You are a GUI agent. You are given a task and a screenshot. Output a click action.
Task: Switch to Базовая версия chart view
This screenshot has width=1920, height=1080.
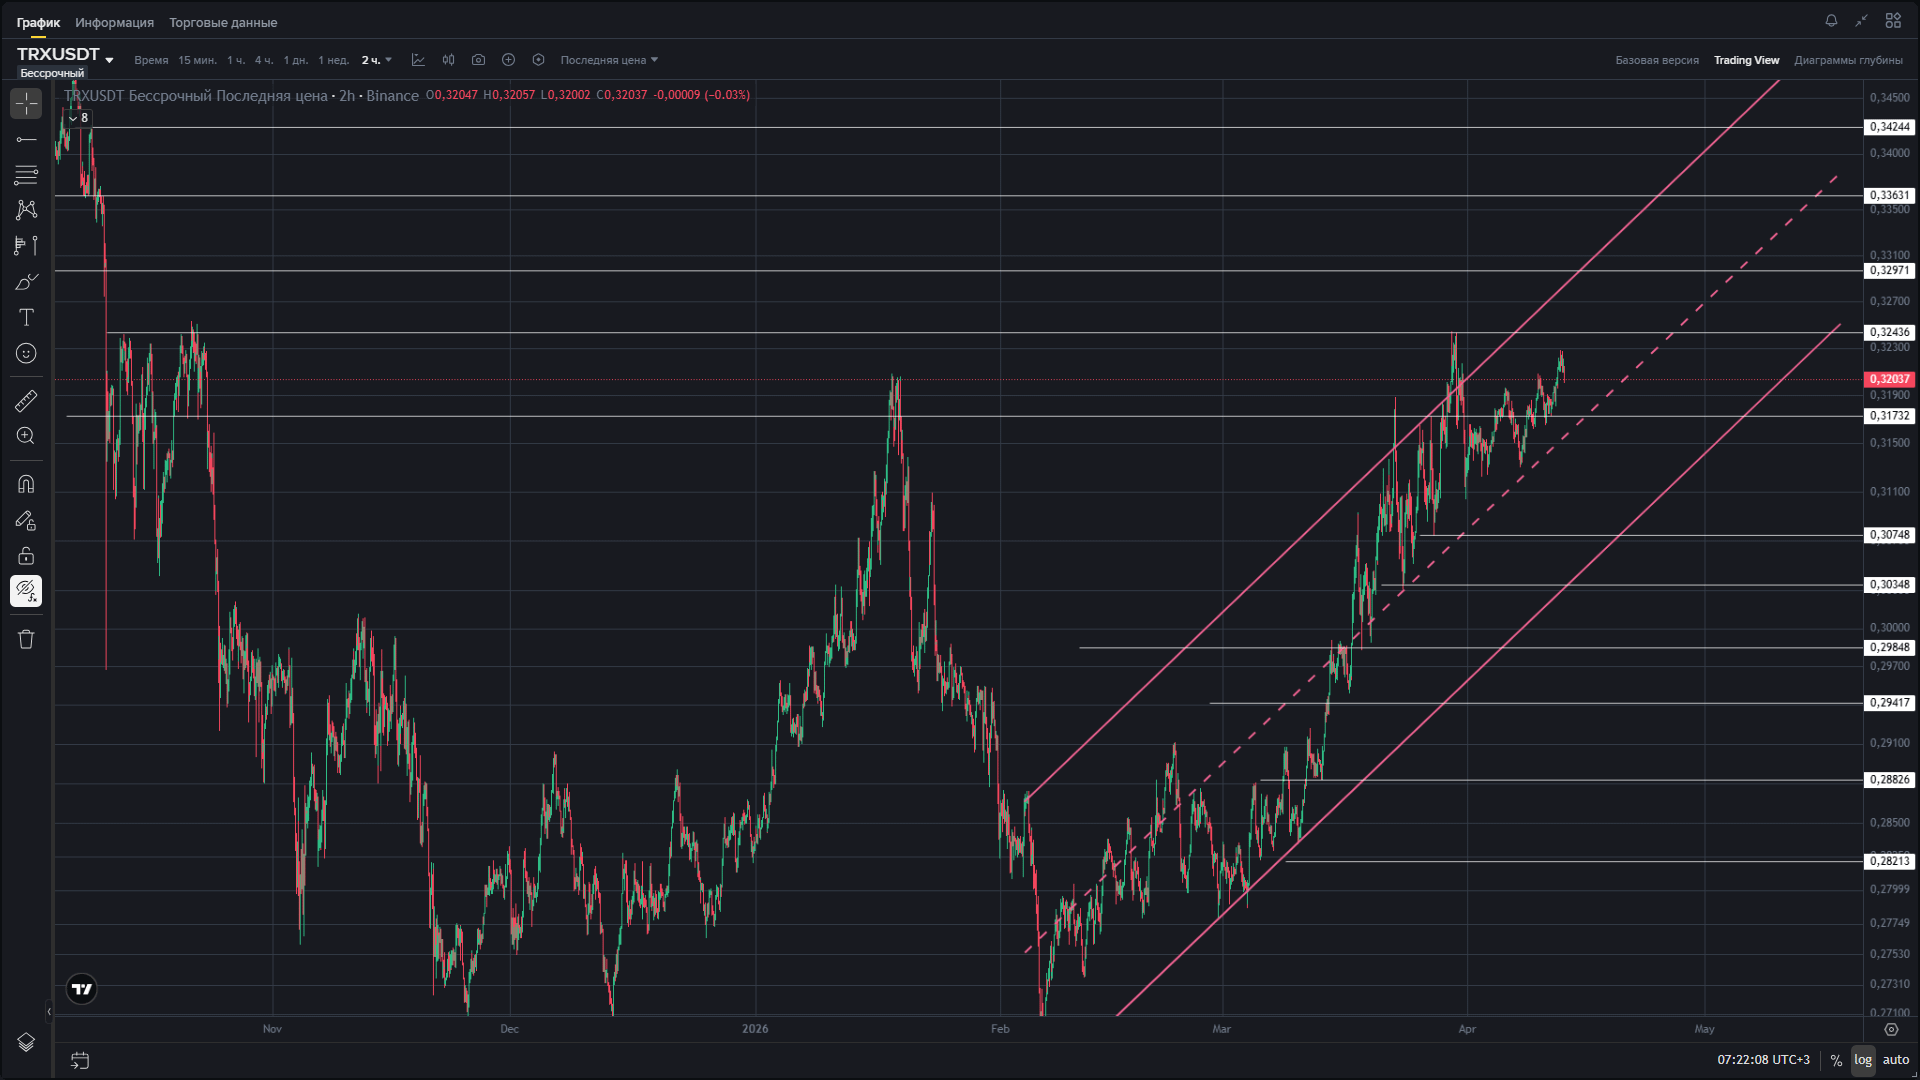click(1656, 60)
